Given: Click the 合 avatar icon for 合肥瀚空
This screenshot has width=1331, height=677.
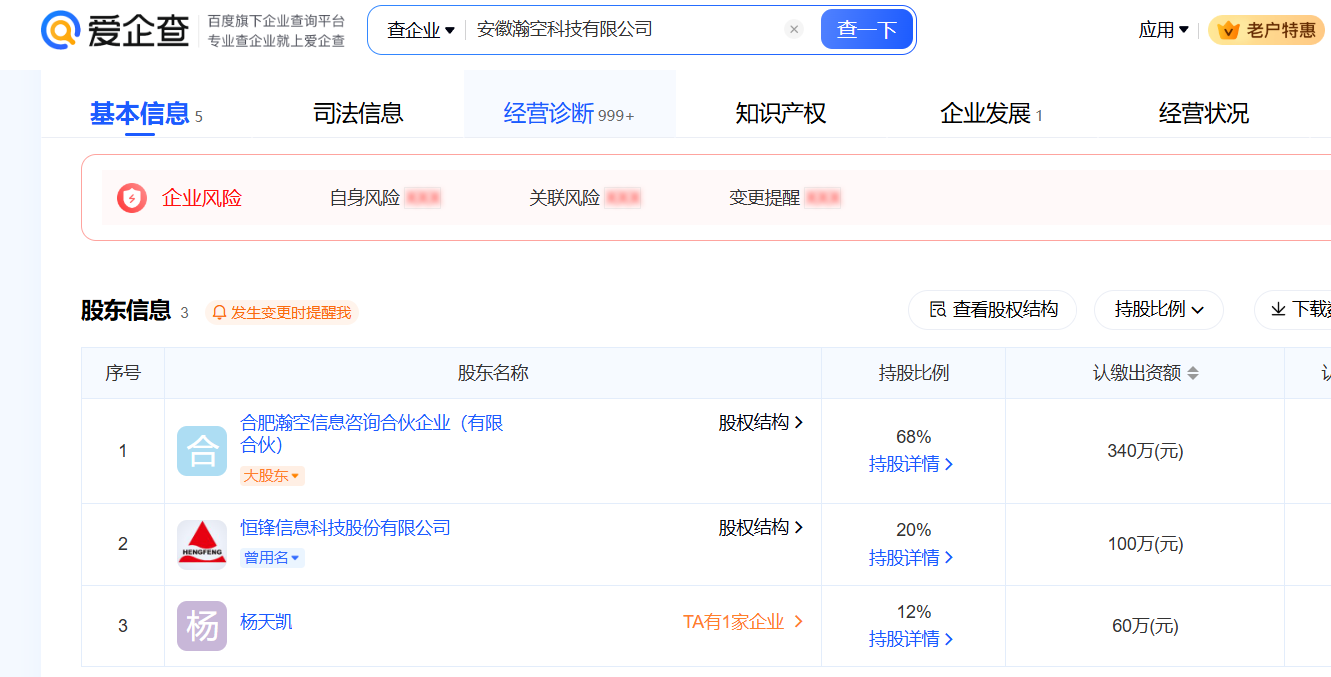Looking at the screenshot, I should (x=202, y=451).
